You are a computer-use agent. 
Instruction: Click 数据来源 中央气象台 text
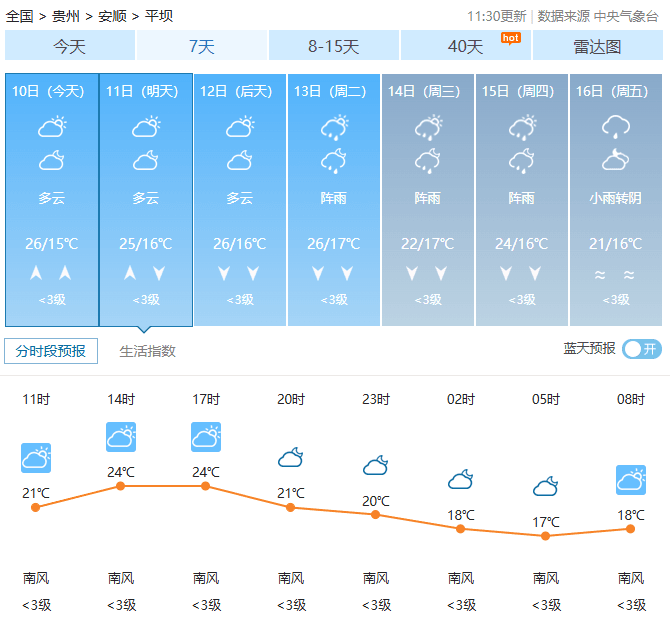tap(598, 16)
